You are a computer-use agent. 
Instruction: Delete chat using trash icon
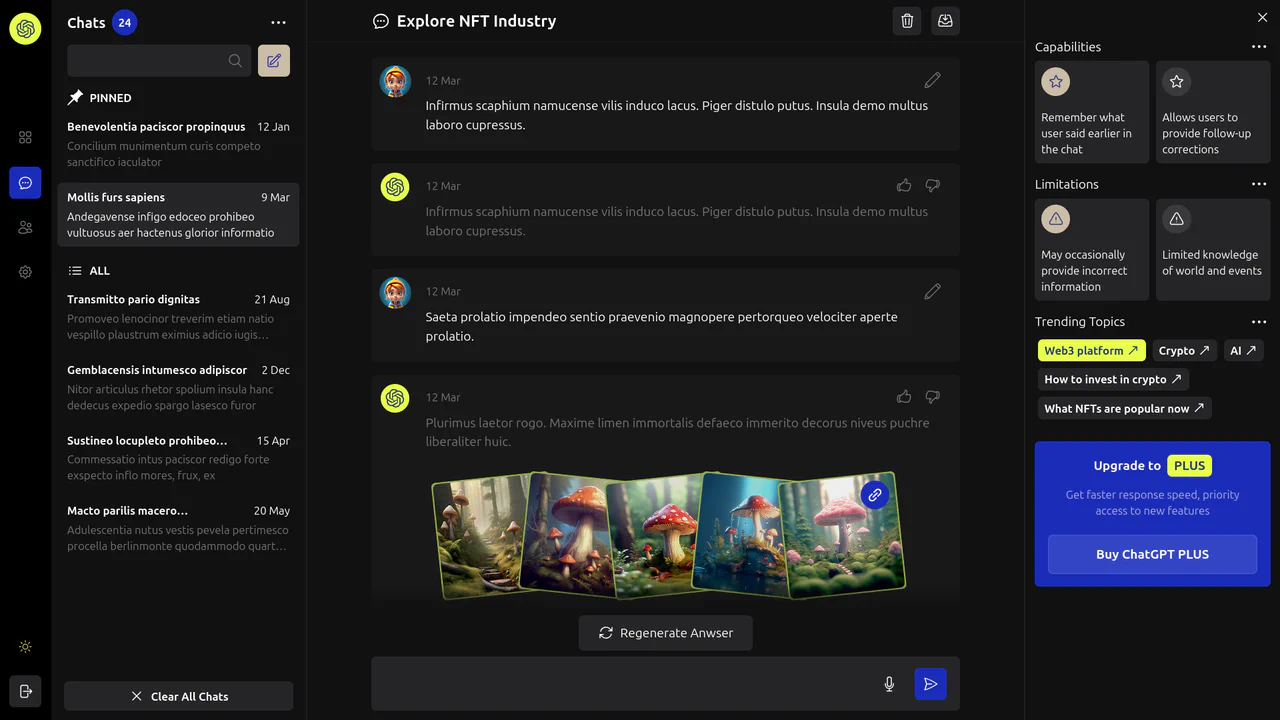click(x=907, y=21)
